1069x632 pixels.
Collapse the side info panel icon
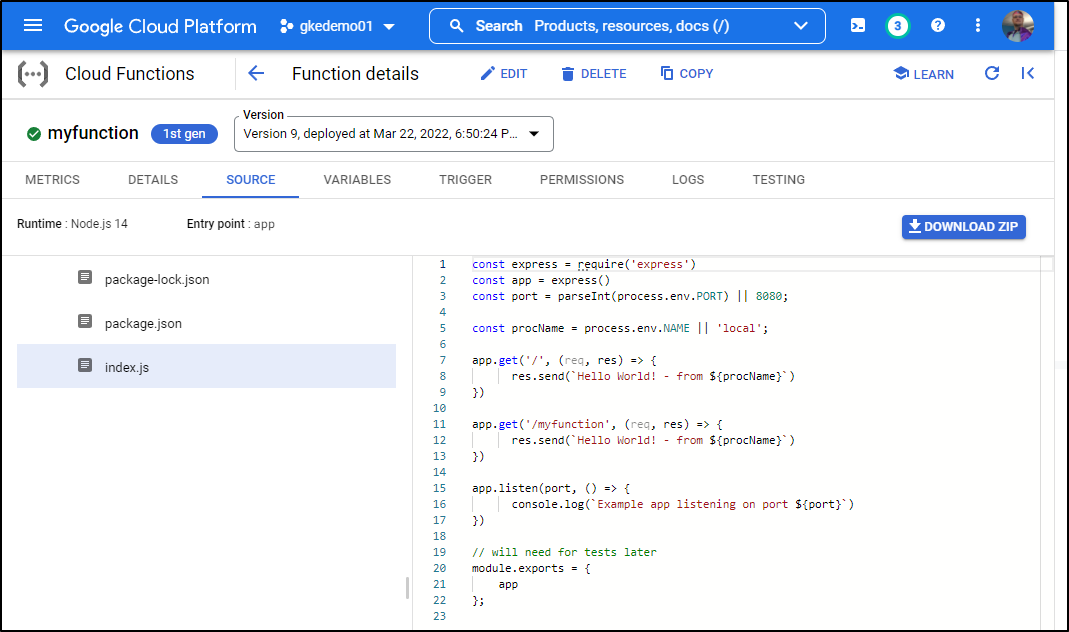click(1028, 73)
